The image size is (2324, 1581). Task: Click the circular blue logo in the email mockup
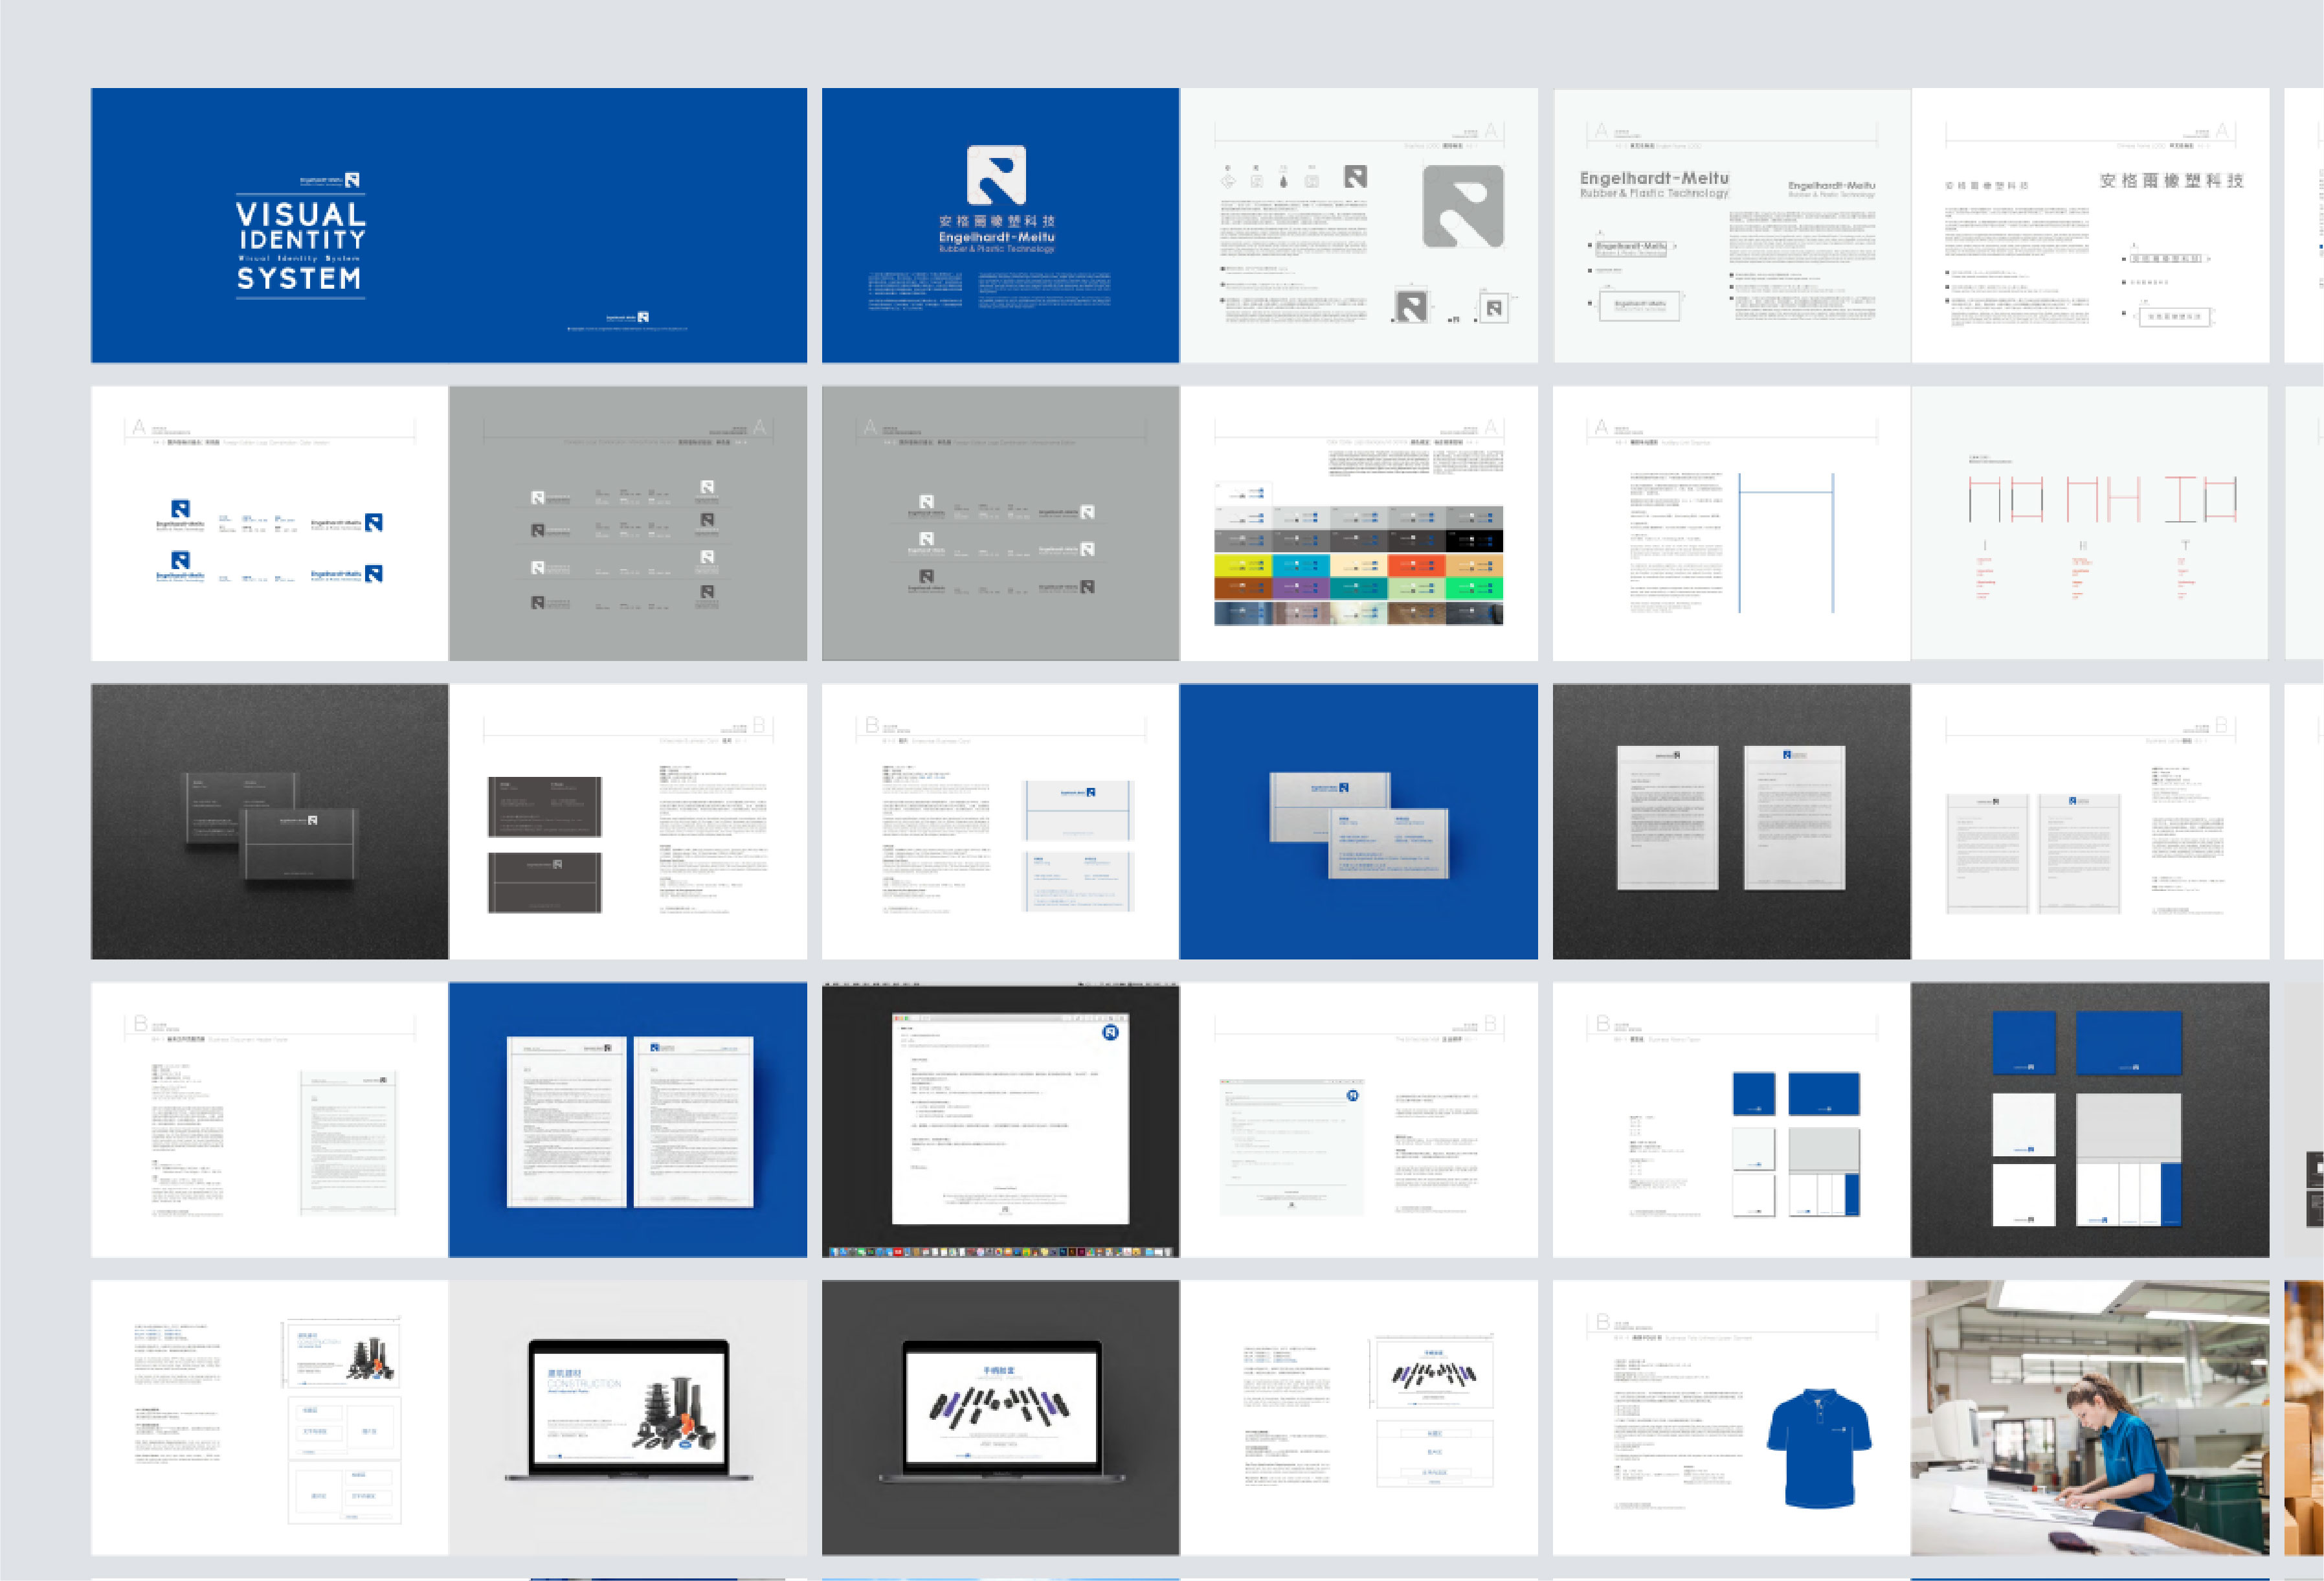[1111, 1033]
